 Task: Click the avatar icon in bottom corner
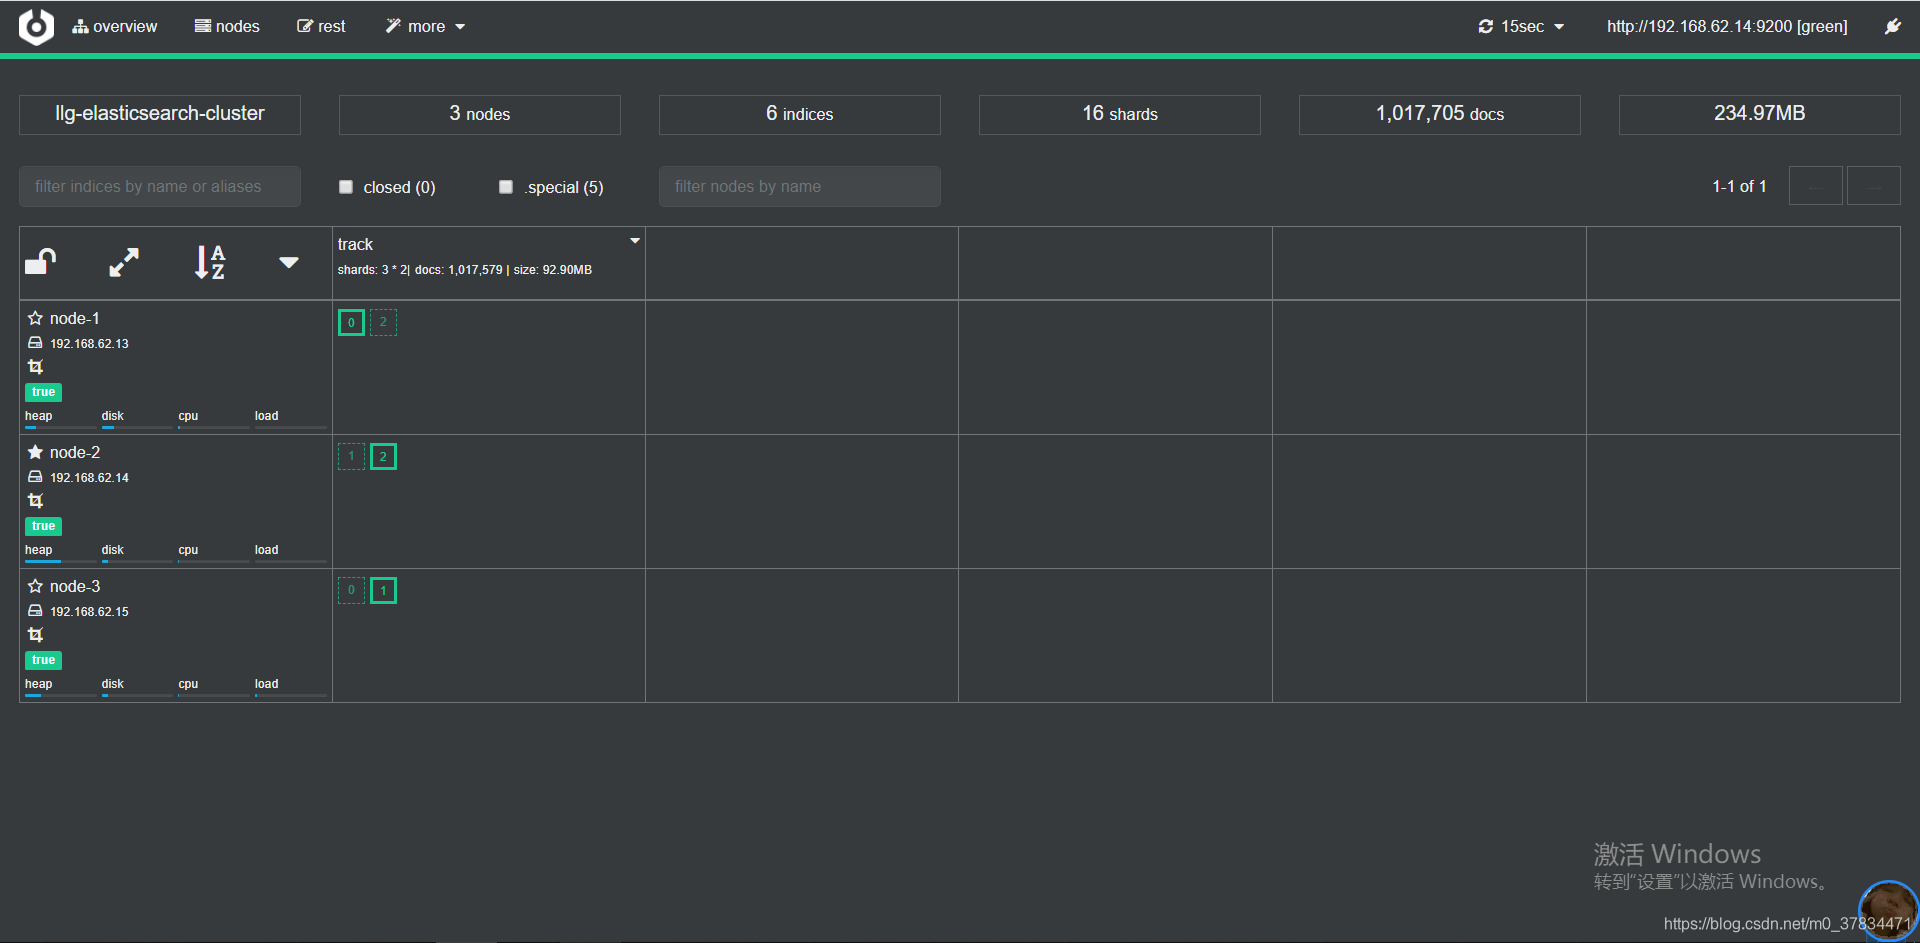click(1888, 910)
